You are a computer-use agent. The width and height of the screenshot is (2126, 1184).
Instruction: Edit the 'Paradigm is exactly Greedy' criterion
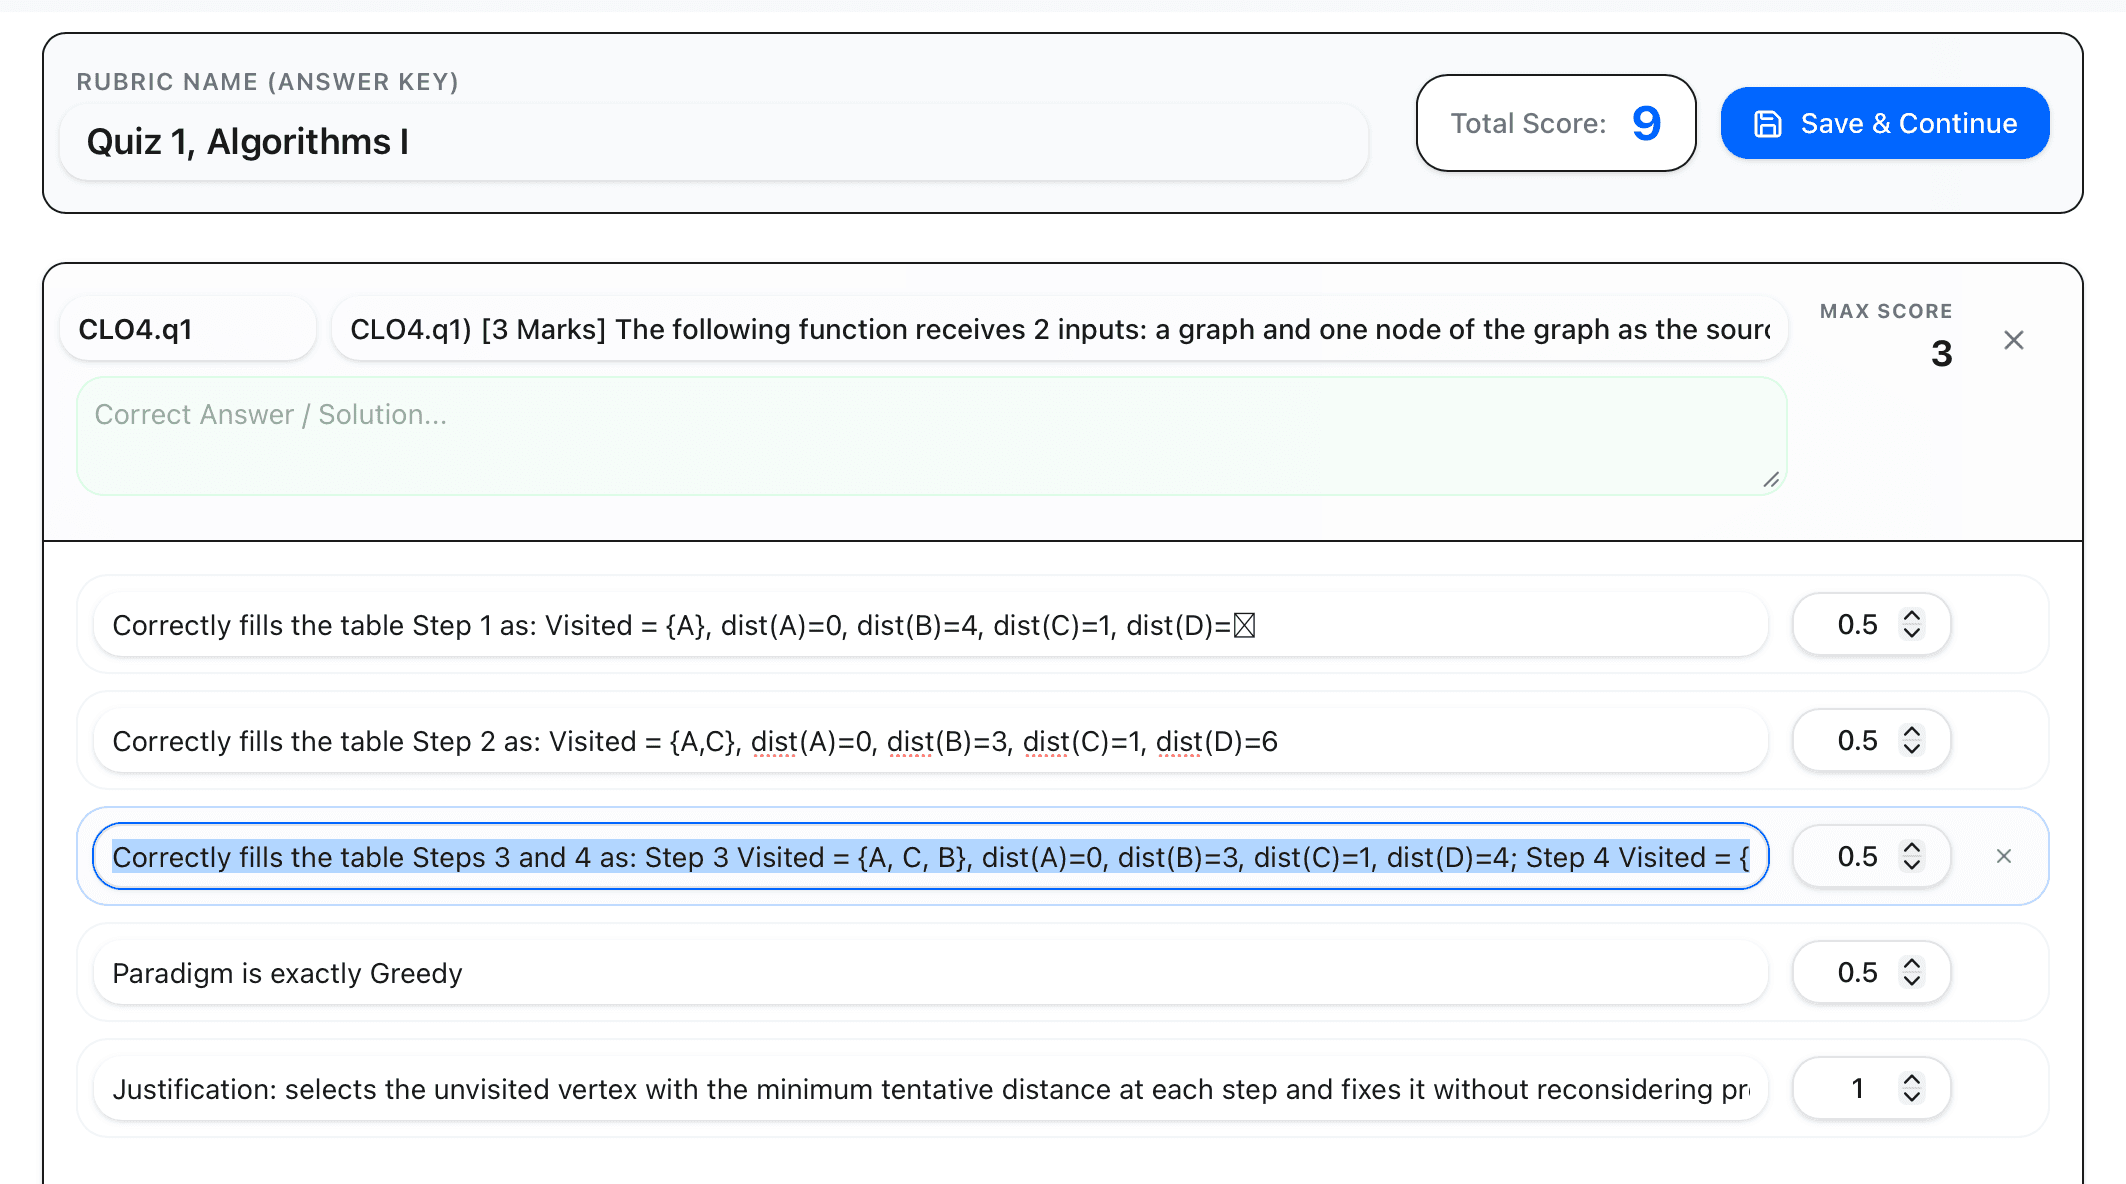tap(900, 972)
